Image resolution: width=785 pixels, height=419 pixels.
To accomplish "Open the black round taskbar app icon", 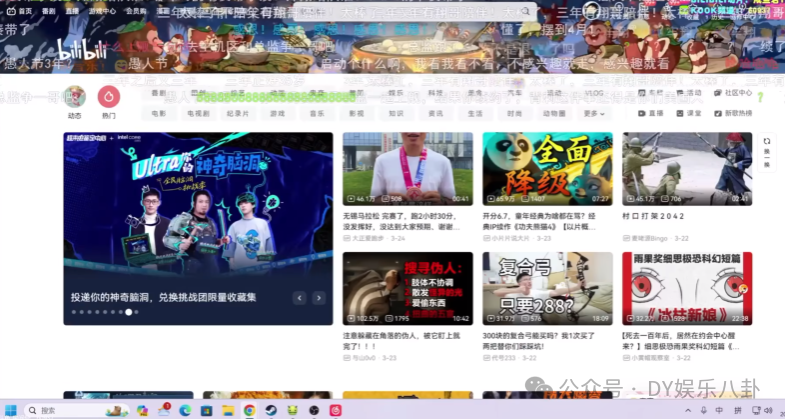I will pos(314,410).
